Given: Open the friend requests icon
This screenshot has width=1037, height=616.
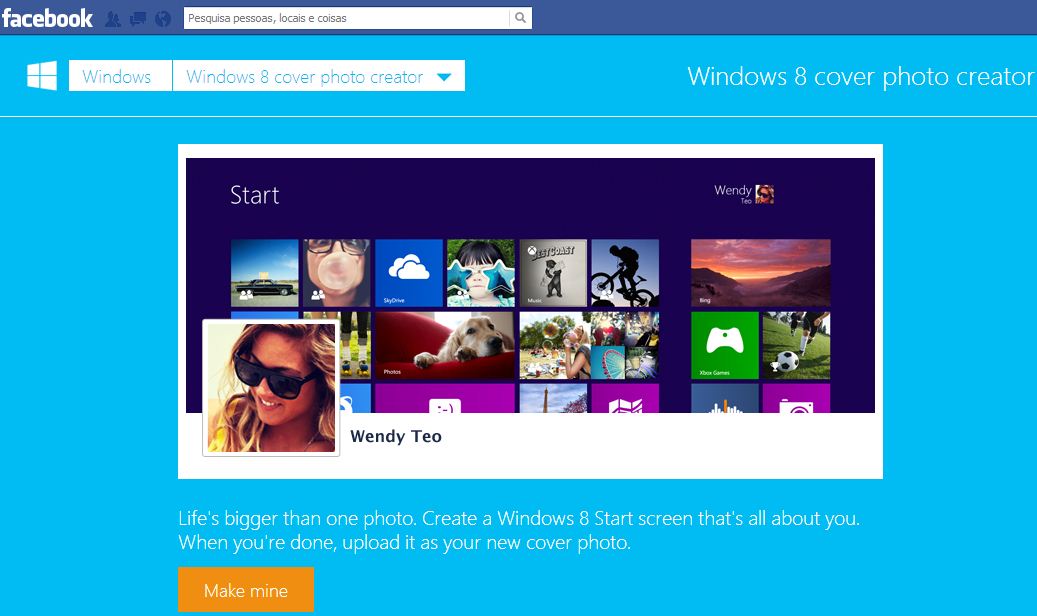Looking at the screenshot, I should tap(113, 19).
